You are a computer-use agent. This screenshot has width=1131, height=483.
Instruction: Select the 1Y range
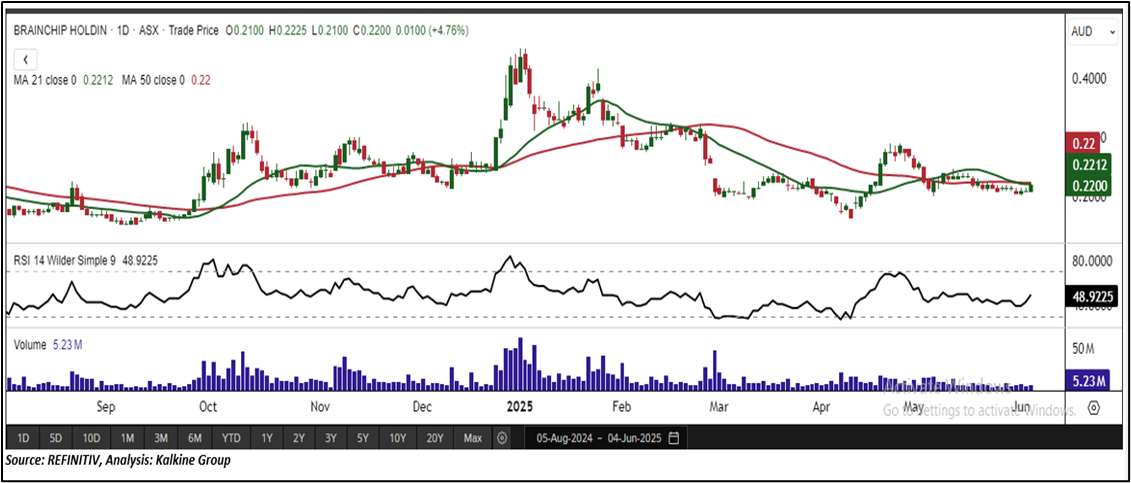267,438
